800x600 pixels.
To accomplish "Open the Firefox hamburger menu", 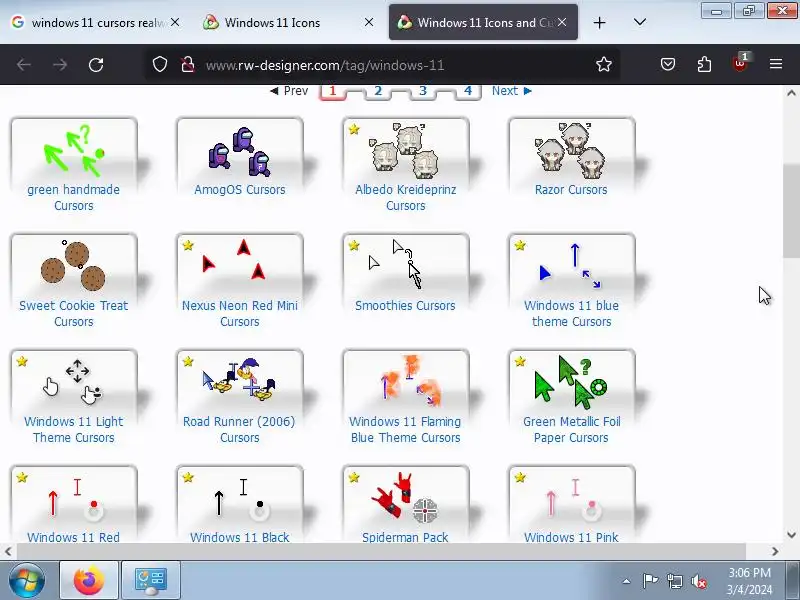I will pos(776,64).
